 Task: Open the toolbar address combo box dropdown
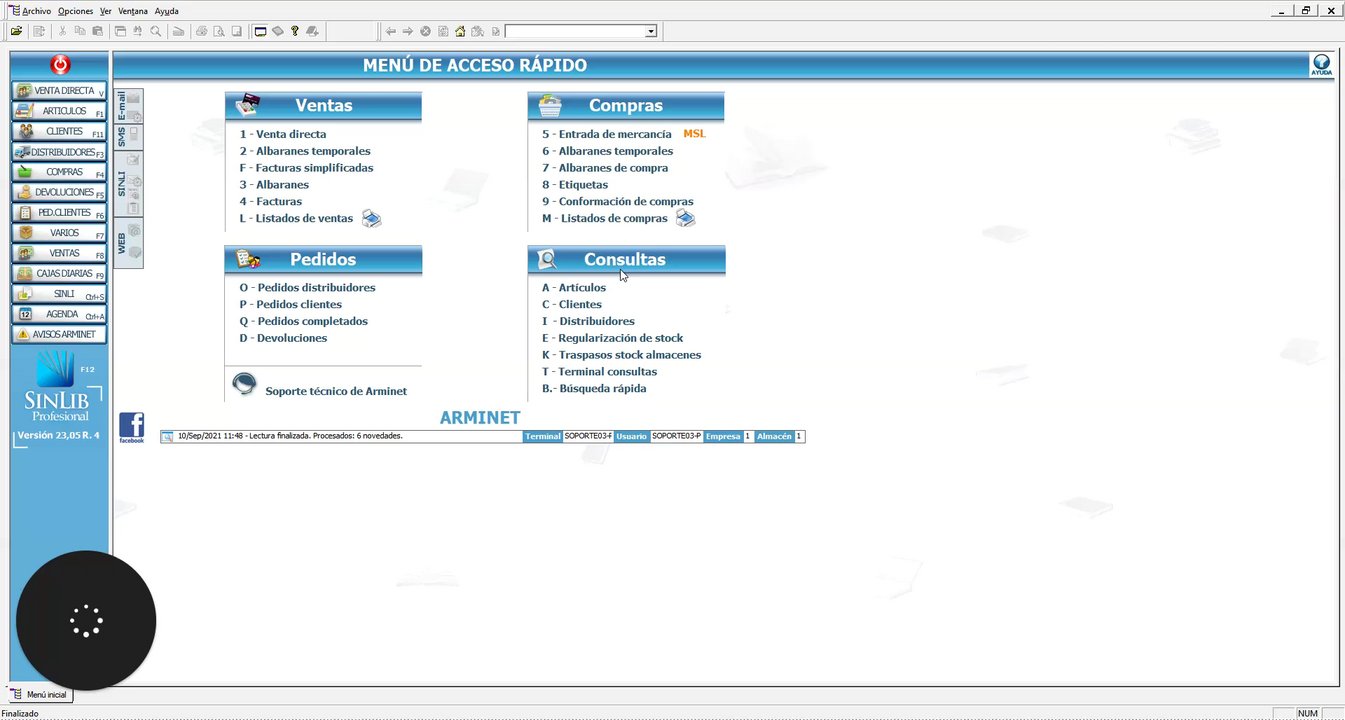(x=651, y=31)
